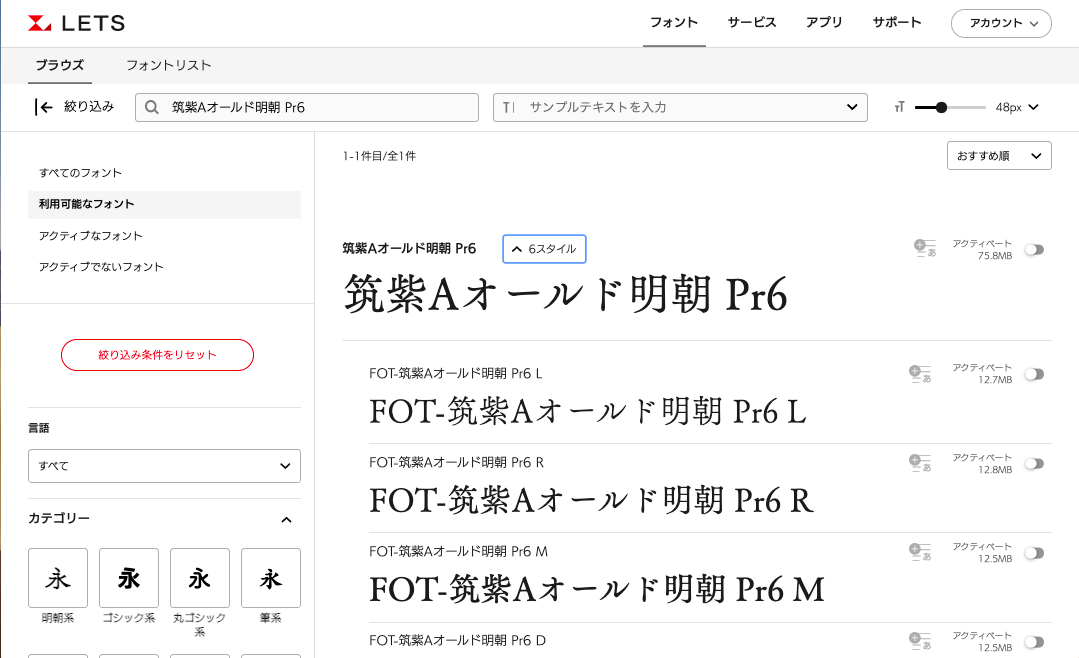The image size is (1079, 658).
Task: Toggle activation for Pr6 M style
Action: tap(1034, 553)
